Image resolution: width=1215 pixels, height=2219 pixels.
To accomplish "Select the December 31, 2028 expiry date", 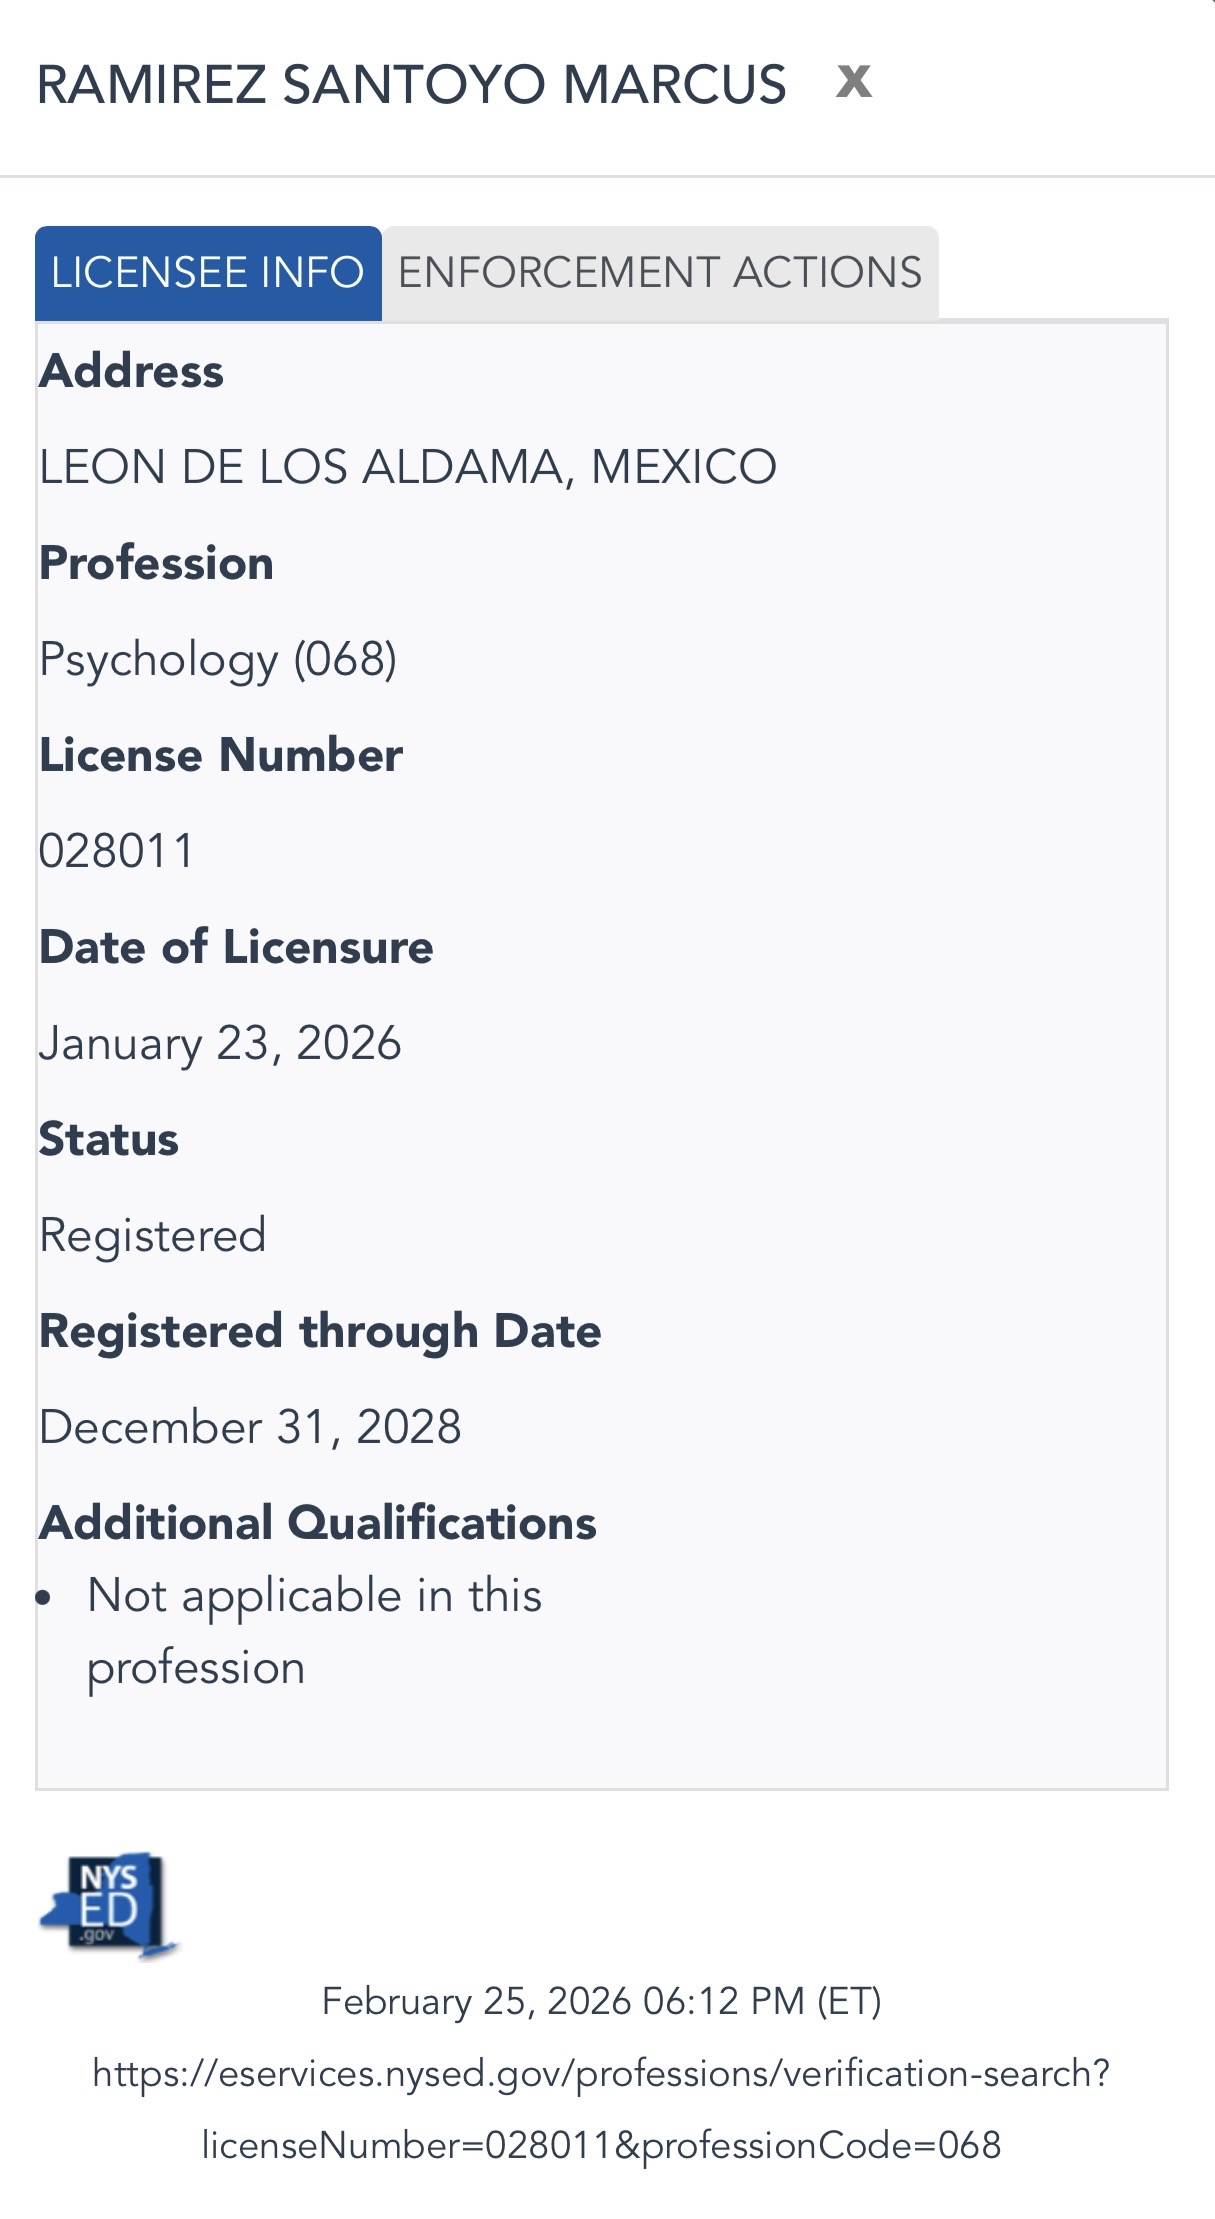I will point(250,1427).
